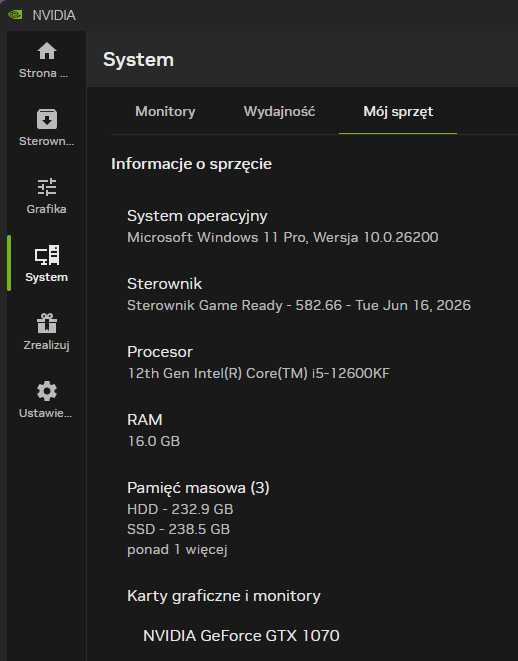Open the Ustawienia gear icon
518x661 pixels.
(x=47, y=391)
